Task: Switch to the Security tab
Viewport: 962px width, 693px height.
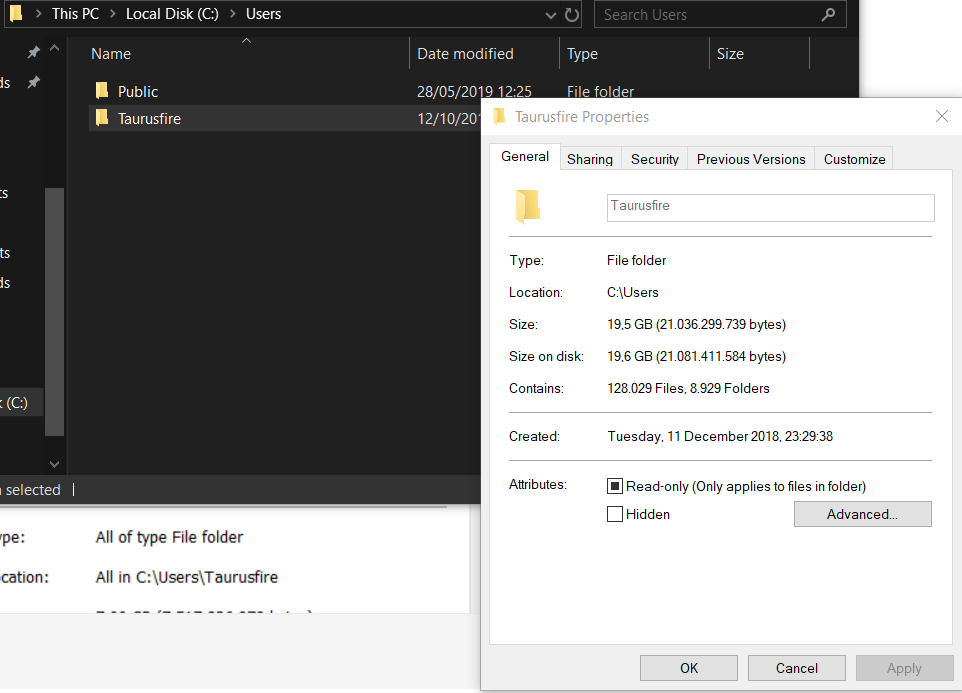Action: (655, 159)
